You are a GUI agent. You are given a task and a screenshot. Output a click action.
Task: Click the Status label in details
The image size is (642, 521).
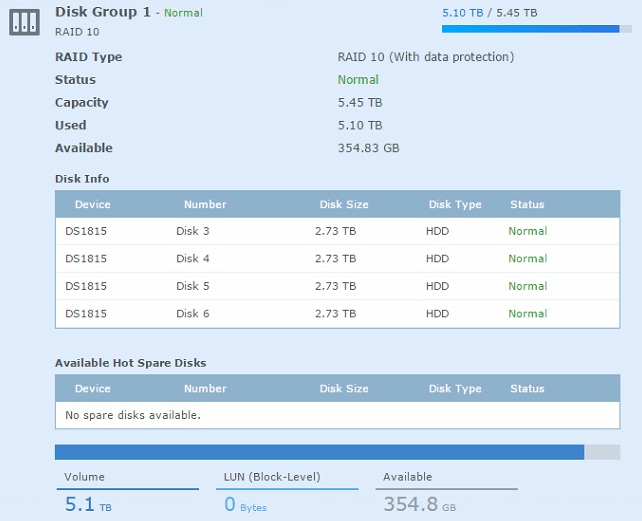[x=75, y=79]
